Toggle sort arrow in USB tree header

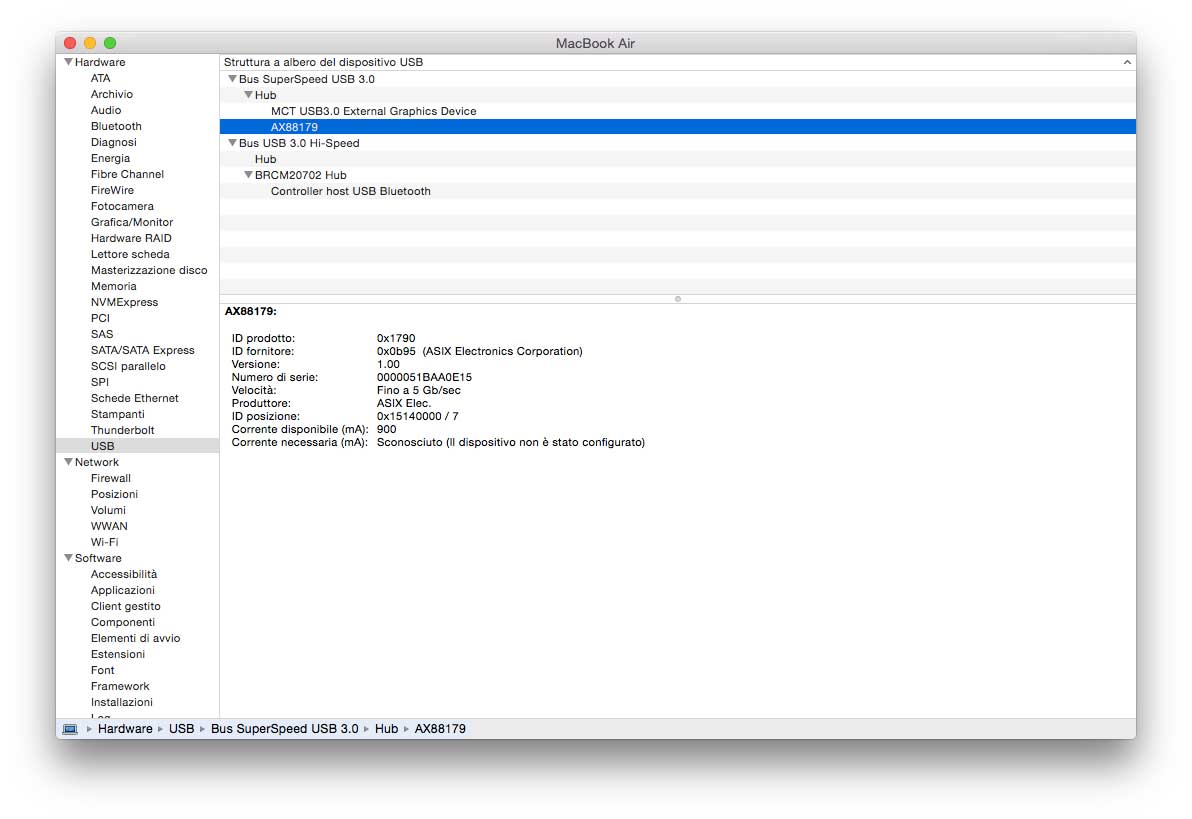pos(1127,62)
